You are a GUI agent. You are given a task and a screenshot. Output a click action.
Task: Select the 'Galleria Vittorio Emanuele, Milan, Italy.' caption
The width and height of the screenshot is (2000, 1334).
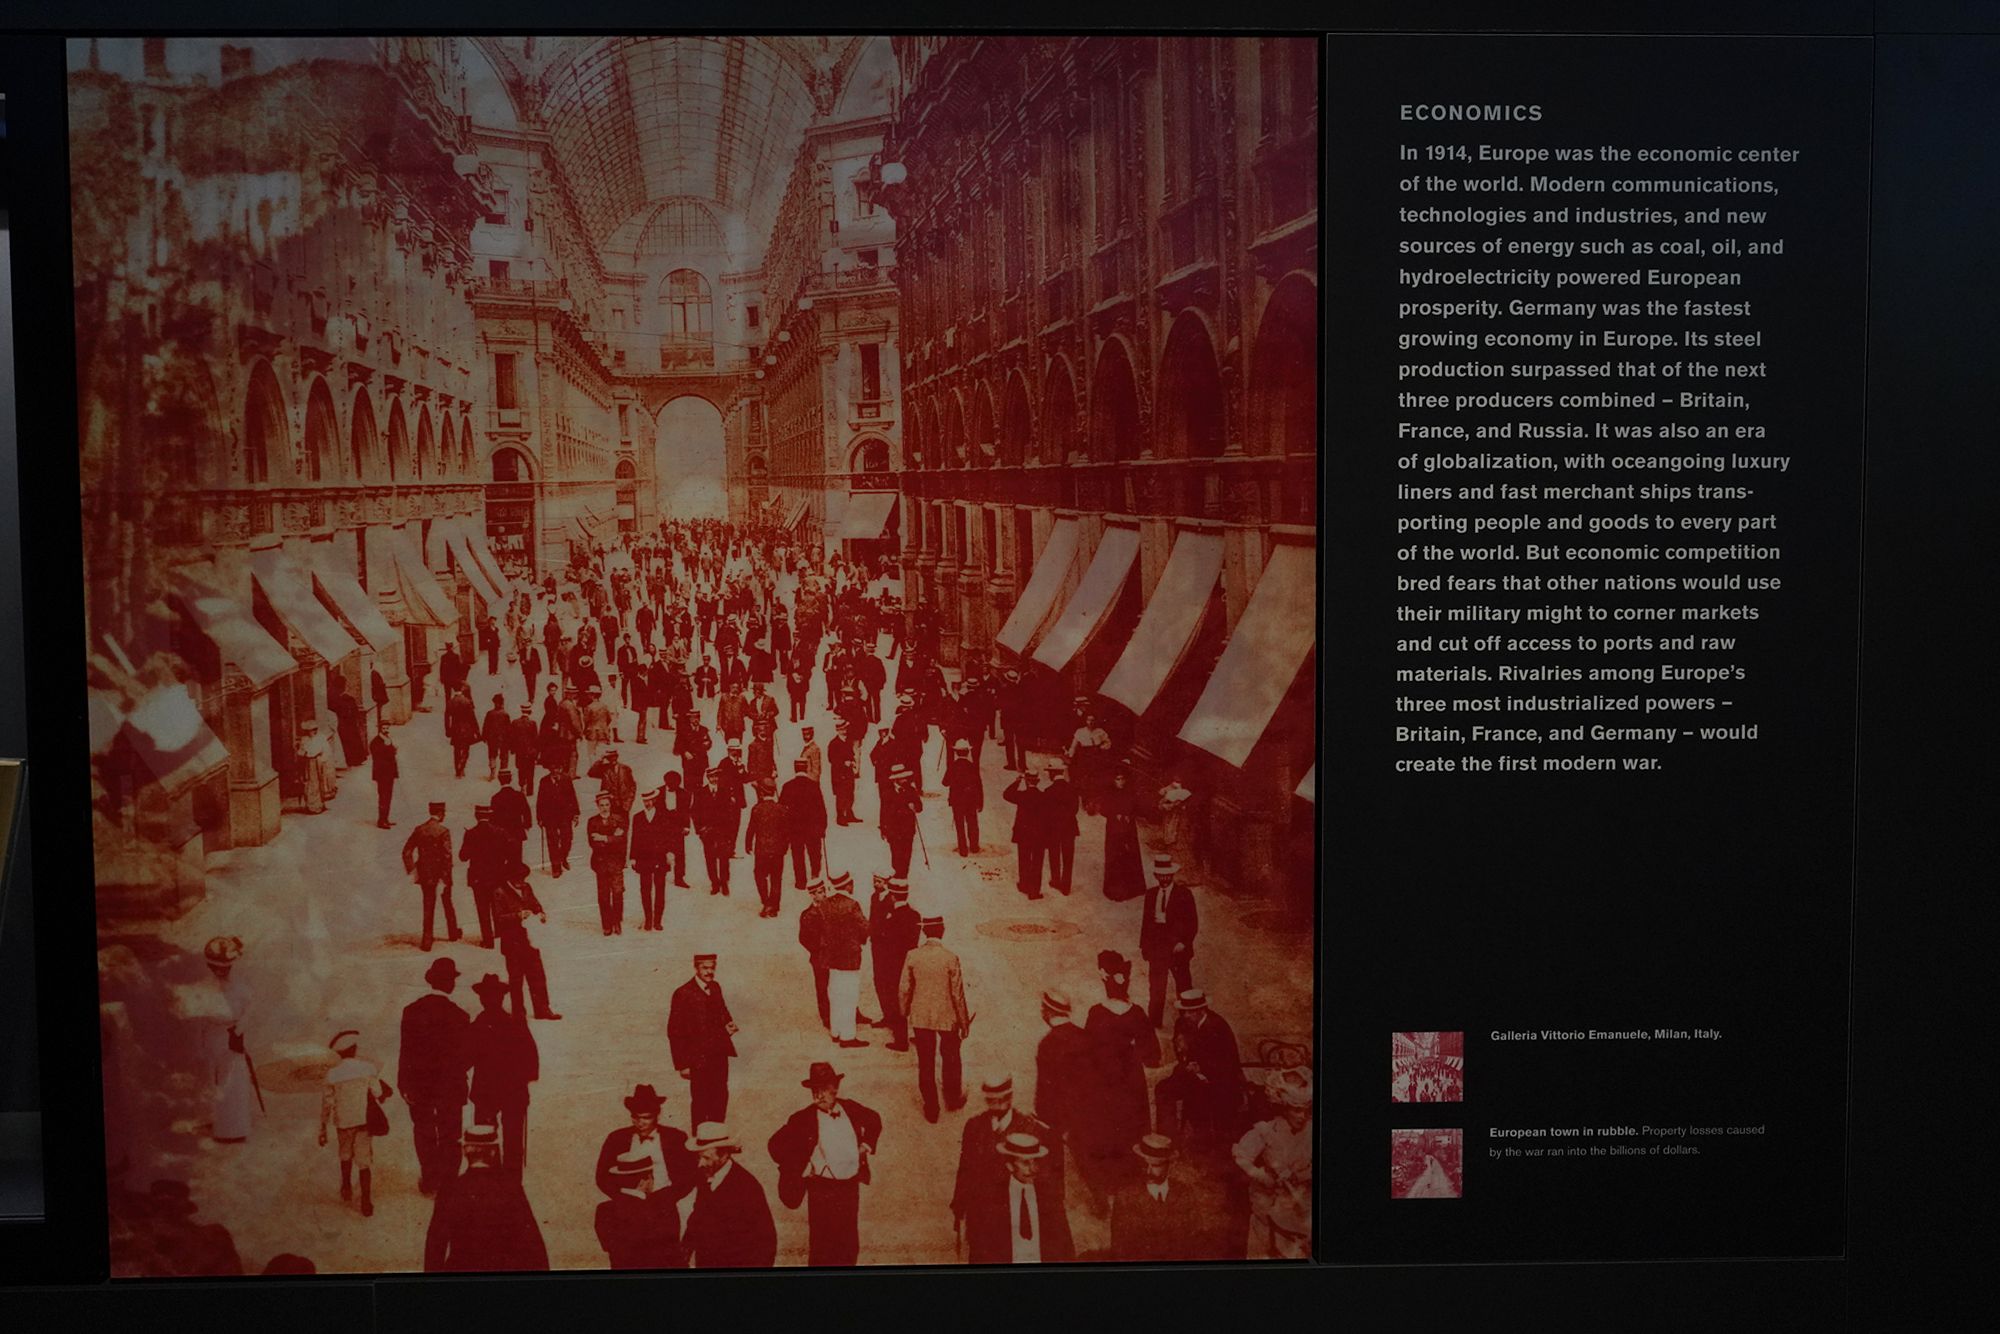[x=1605, y=1034]
